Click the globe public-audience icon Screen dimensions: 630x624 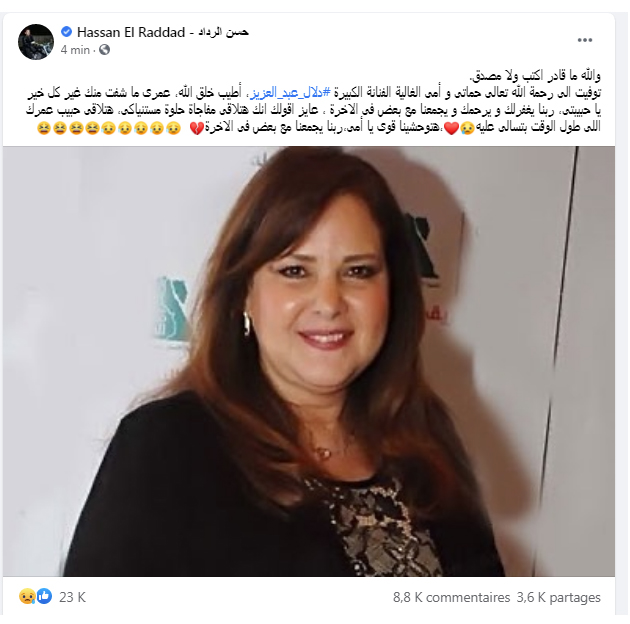click(104, 50)
